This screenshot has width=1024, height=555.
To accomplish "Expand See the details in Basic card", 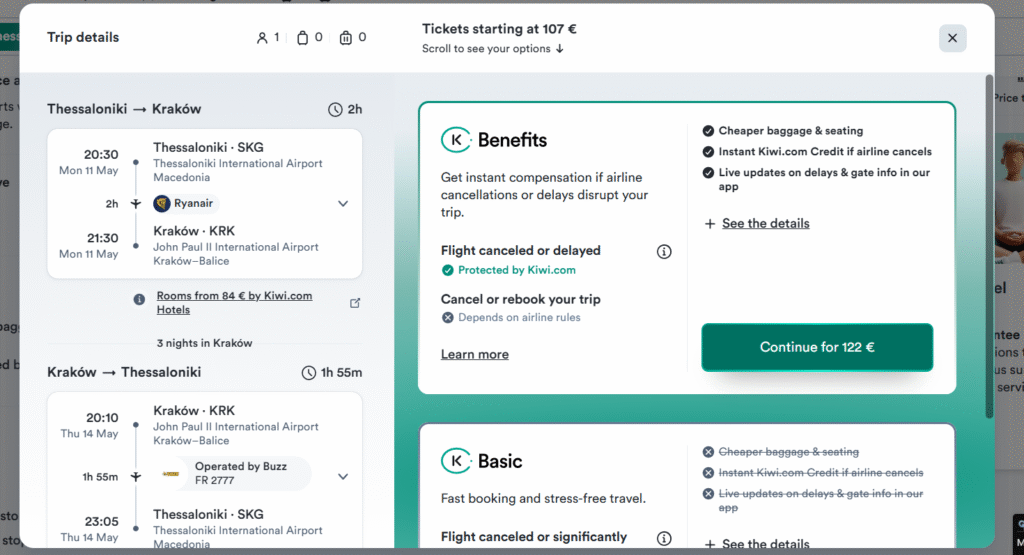I will pyautogui.click(x=756, y=544).
